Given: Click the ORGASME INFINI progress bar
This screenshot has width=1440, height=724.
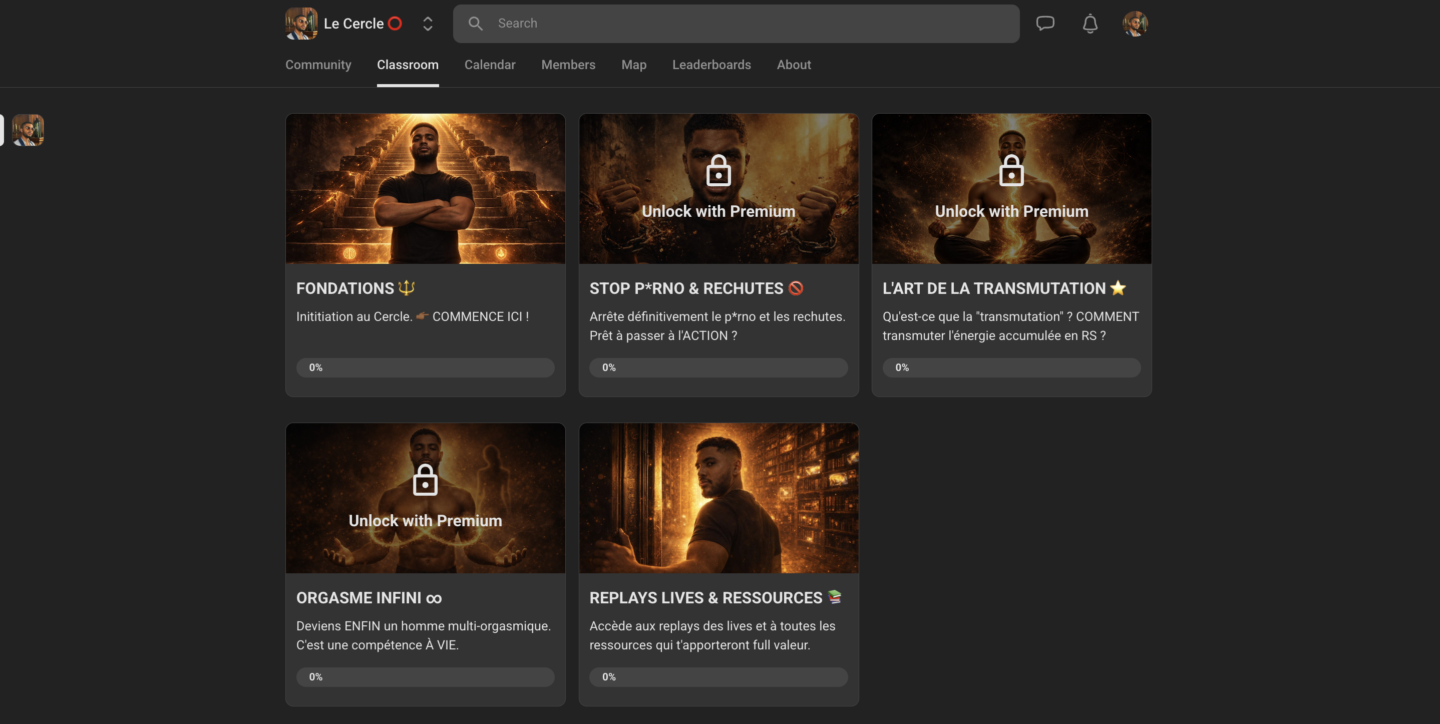Looking at the screenshot, I should coord(425,677).
